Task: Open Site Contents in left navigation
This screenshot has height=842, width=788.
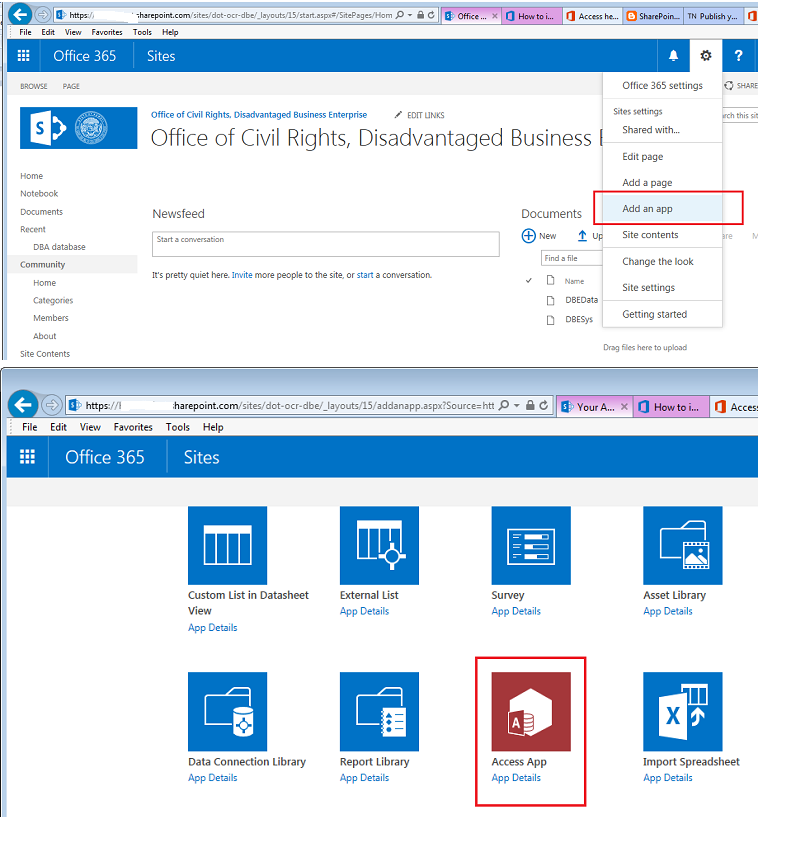Action: click(45, 353)
